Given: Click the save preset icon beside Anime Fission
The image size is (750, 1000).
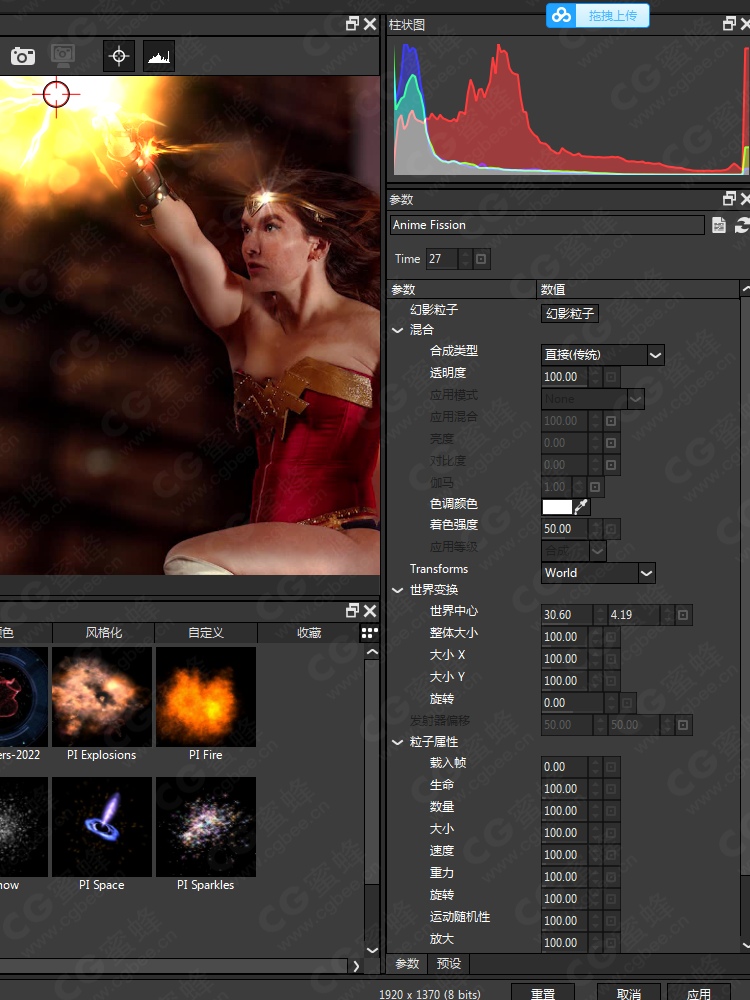Looking at the screenshot, I should click(719, 225).
